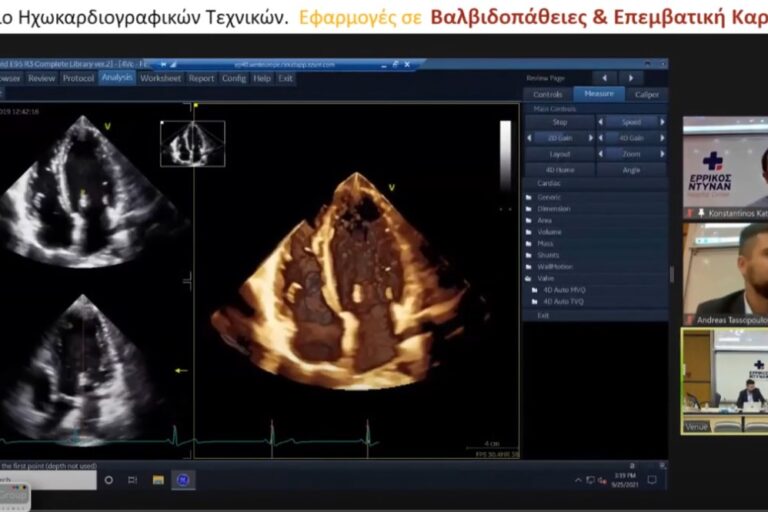Click the blue GE app taskbar icon
The width and height of the screenshot is (768, 512).
pyautogui.click(x=183, y=480)
